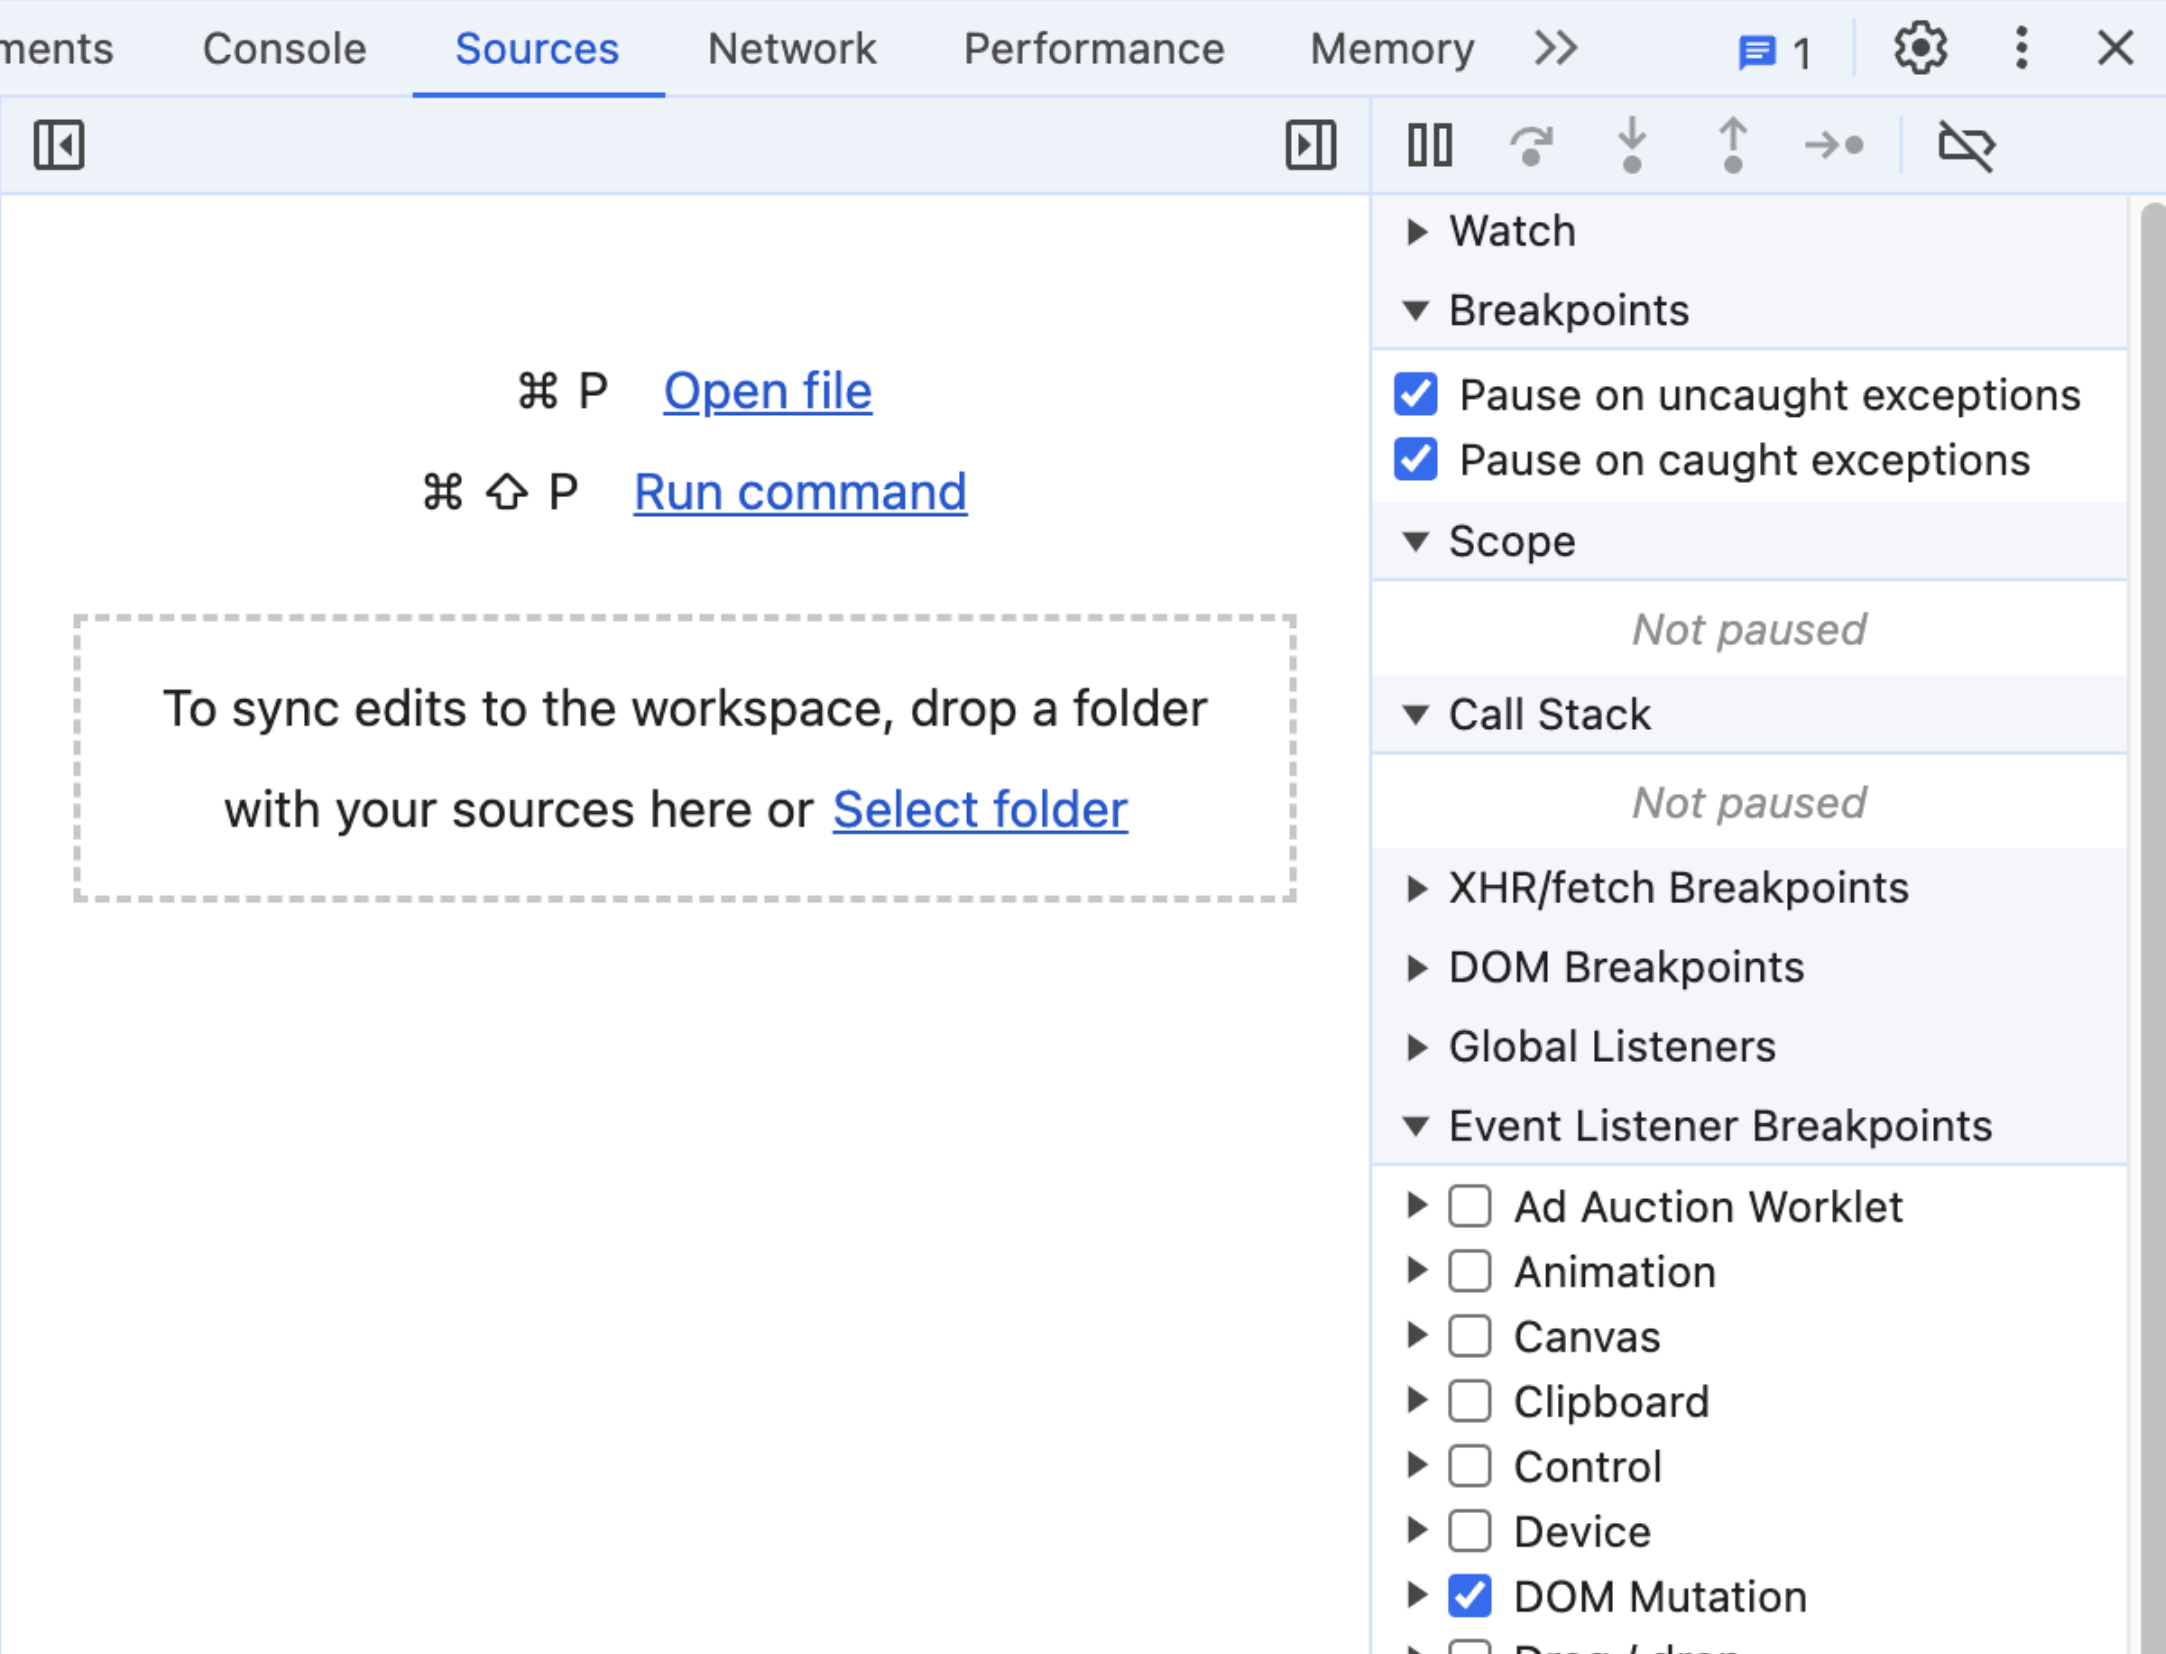Image resolution: width=2166 pixels, height=1654 pixels.
Task: Collapse the Scope section
Action: [x=1749, y=541]
